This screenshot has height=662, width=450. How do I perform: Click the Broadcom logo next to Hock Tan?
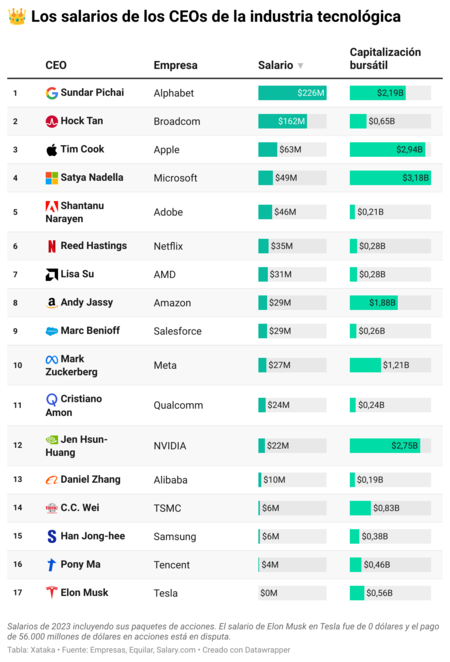click(52, 121)
